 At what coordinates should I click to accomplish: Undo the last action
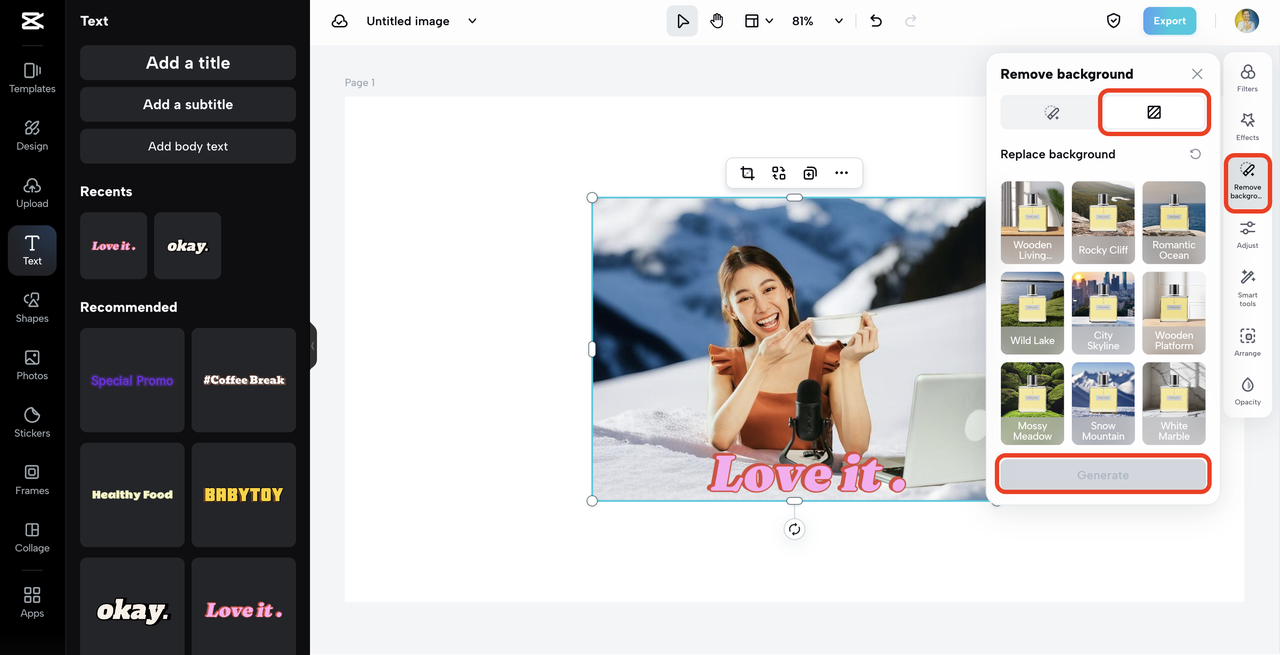876,21
